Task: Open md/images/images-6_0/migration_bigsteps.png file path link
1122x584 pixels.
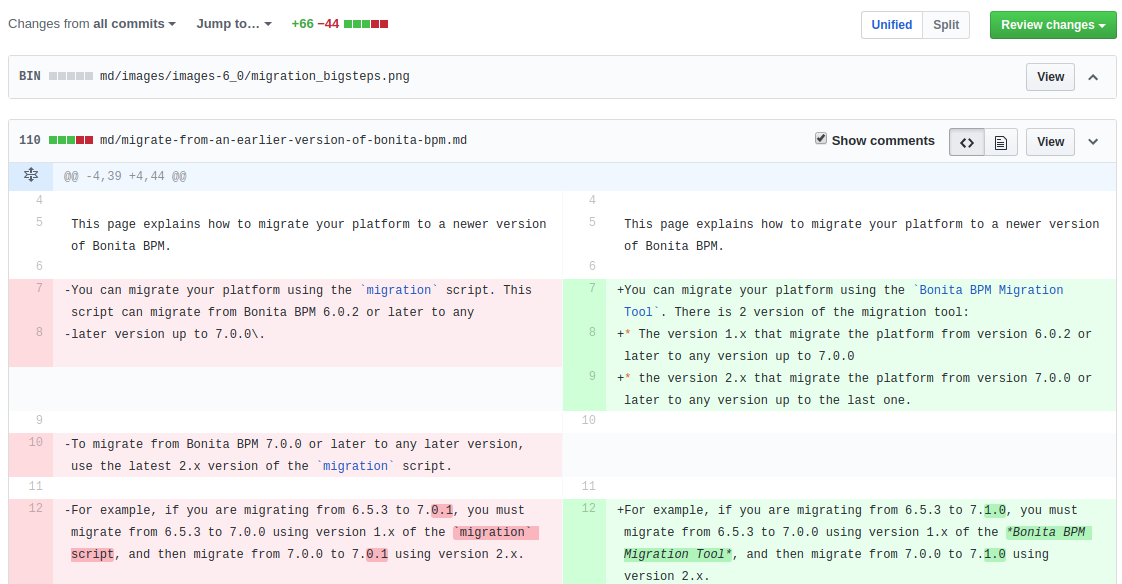Action: 255,76
